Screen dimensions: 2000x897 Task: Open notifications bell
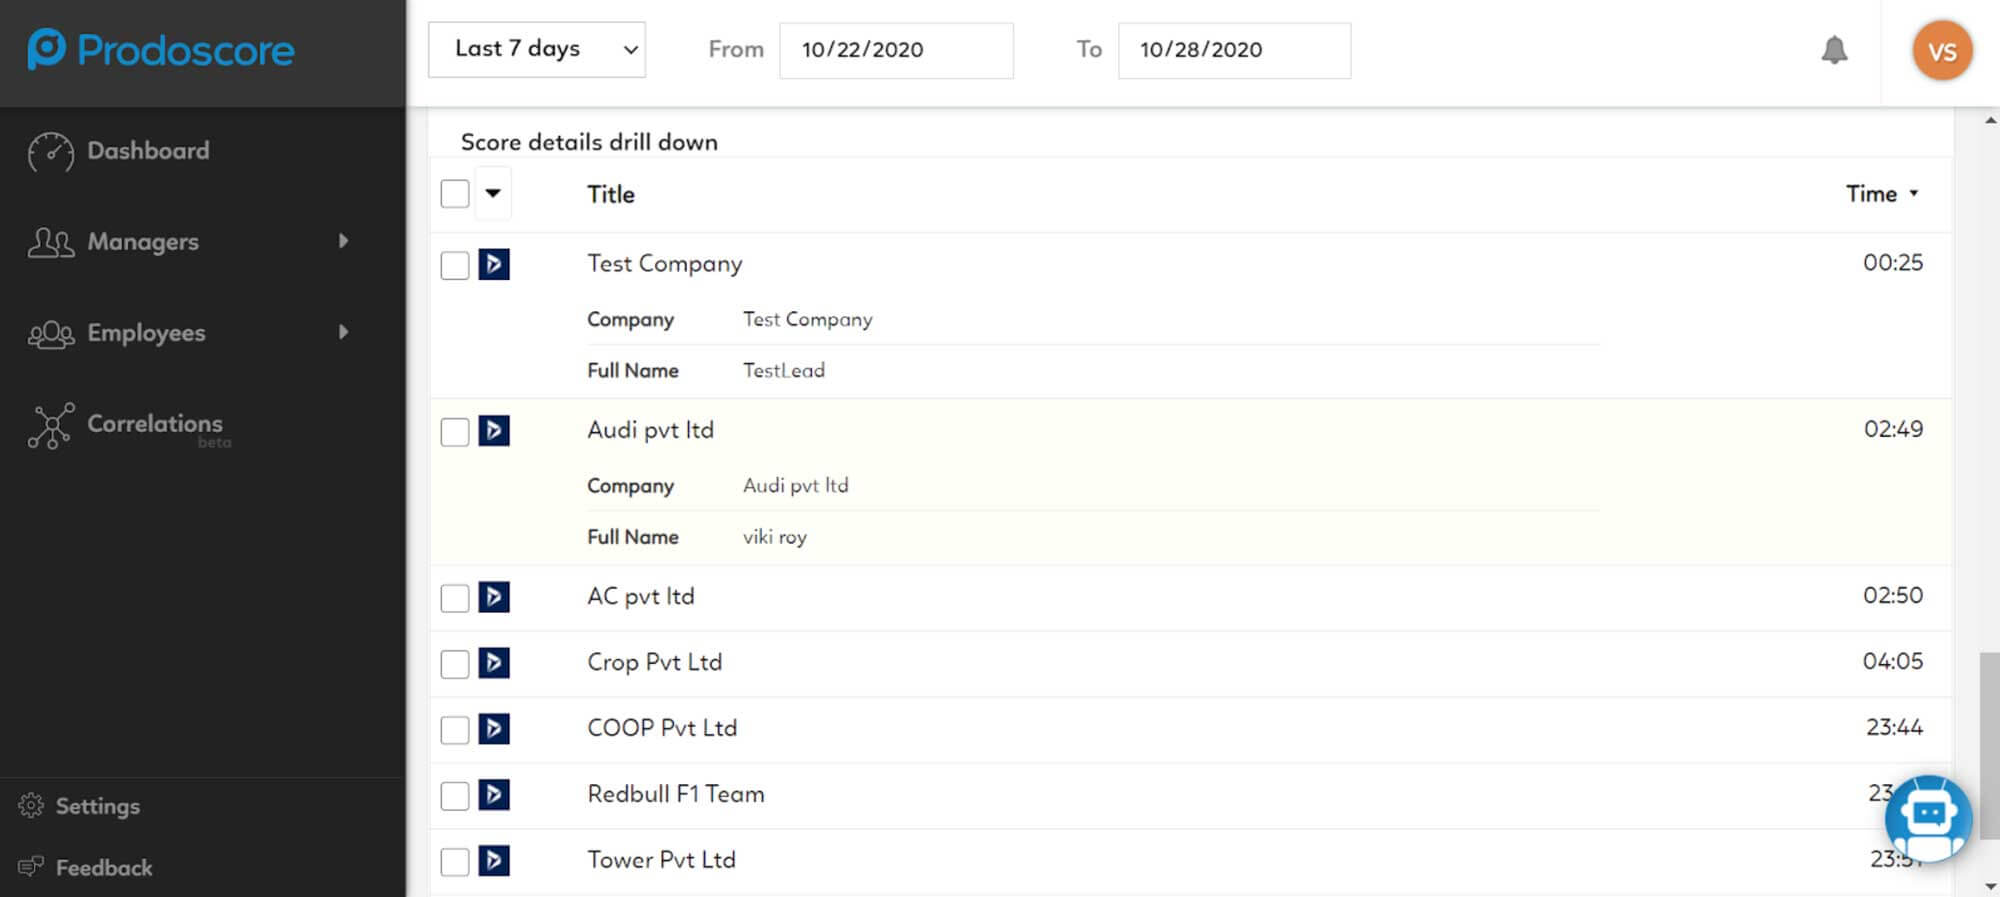pyautogui.click(x=1834, y=50)
